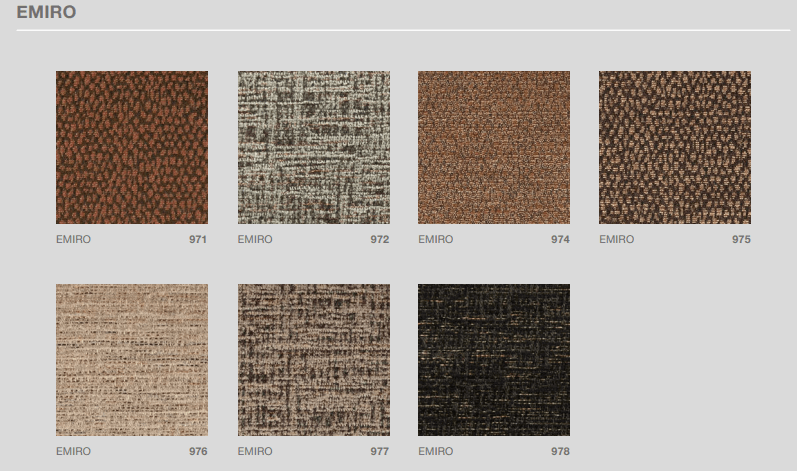This screenshot has width=797, height=471.
Task: Click the number 972 label
Action: (x=380, y=239)
